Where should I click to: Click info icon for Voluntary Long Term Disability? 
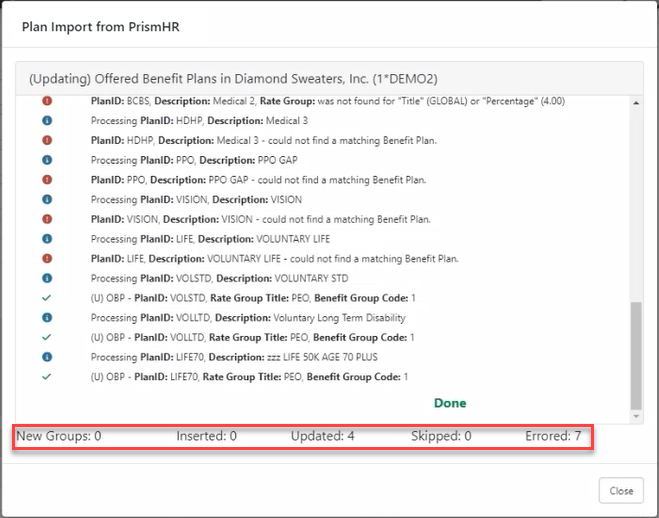[47, 317]
